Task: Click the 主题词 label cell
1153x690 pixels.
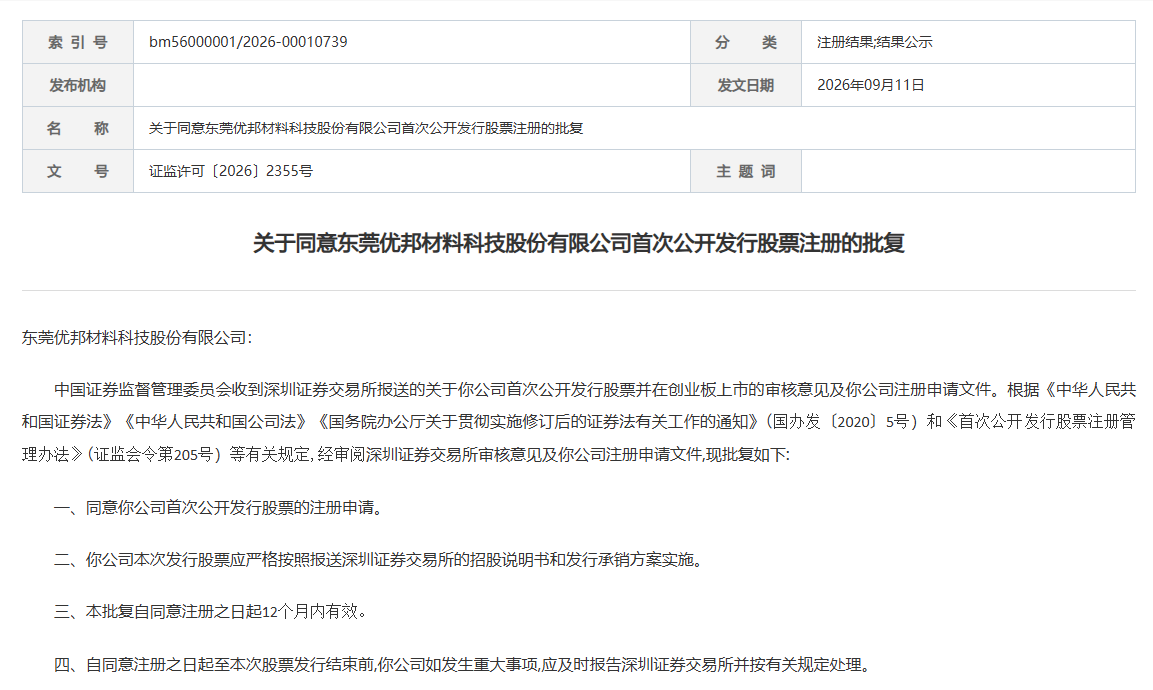Action: [746, 171]
